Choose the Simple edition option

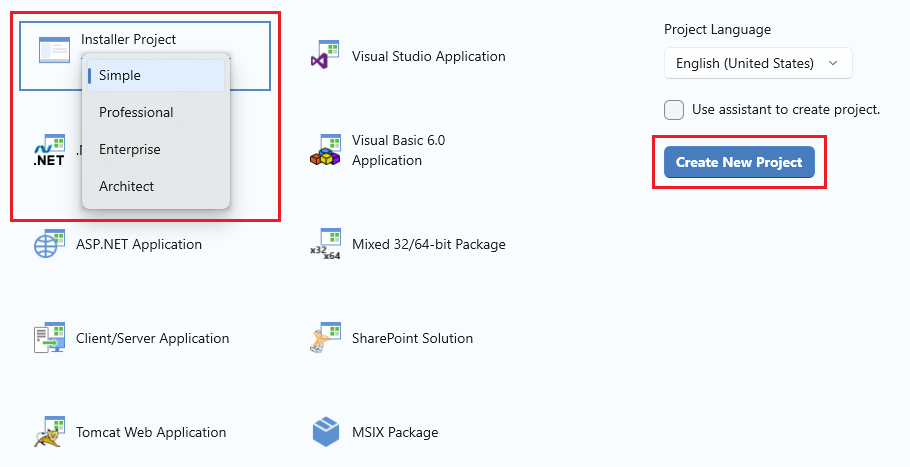pos(156,75)
